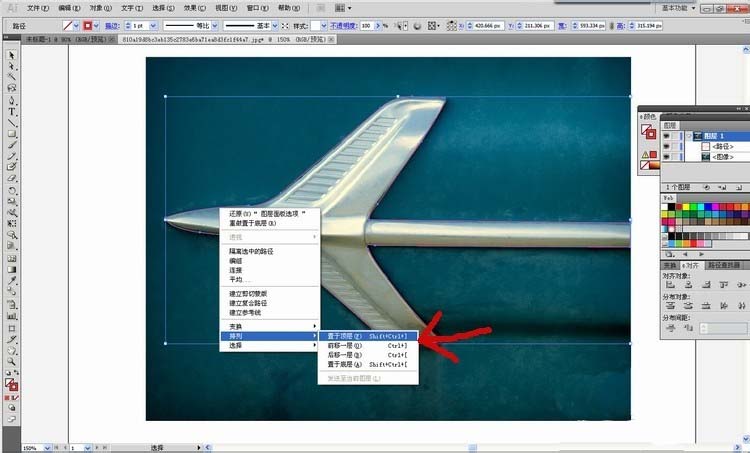Select the Rotate tool
The width and height of the screenshot is (750, 453).
11,190
